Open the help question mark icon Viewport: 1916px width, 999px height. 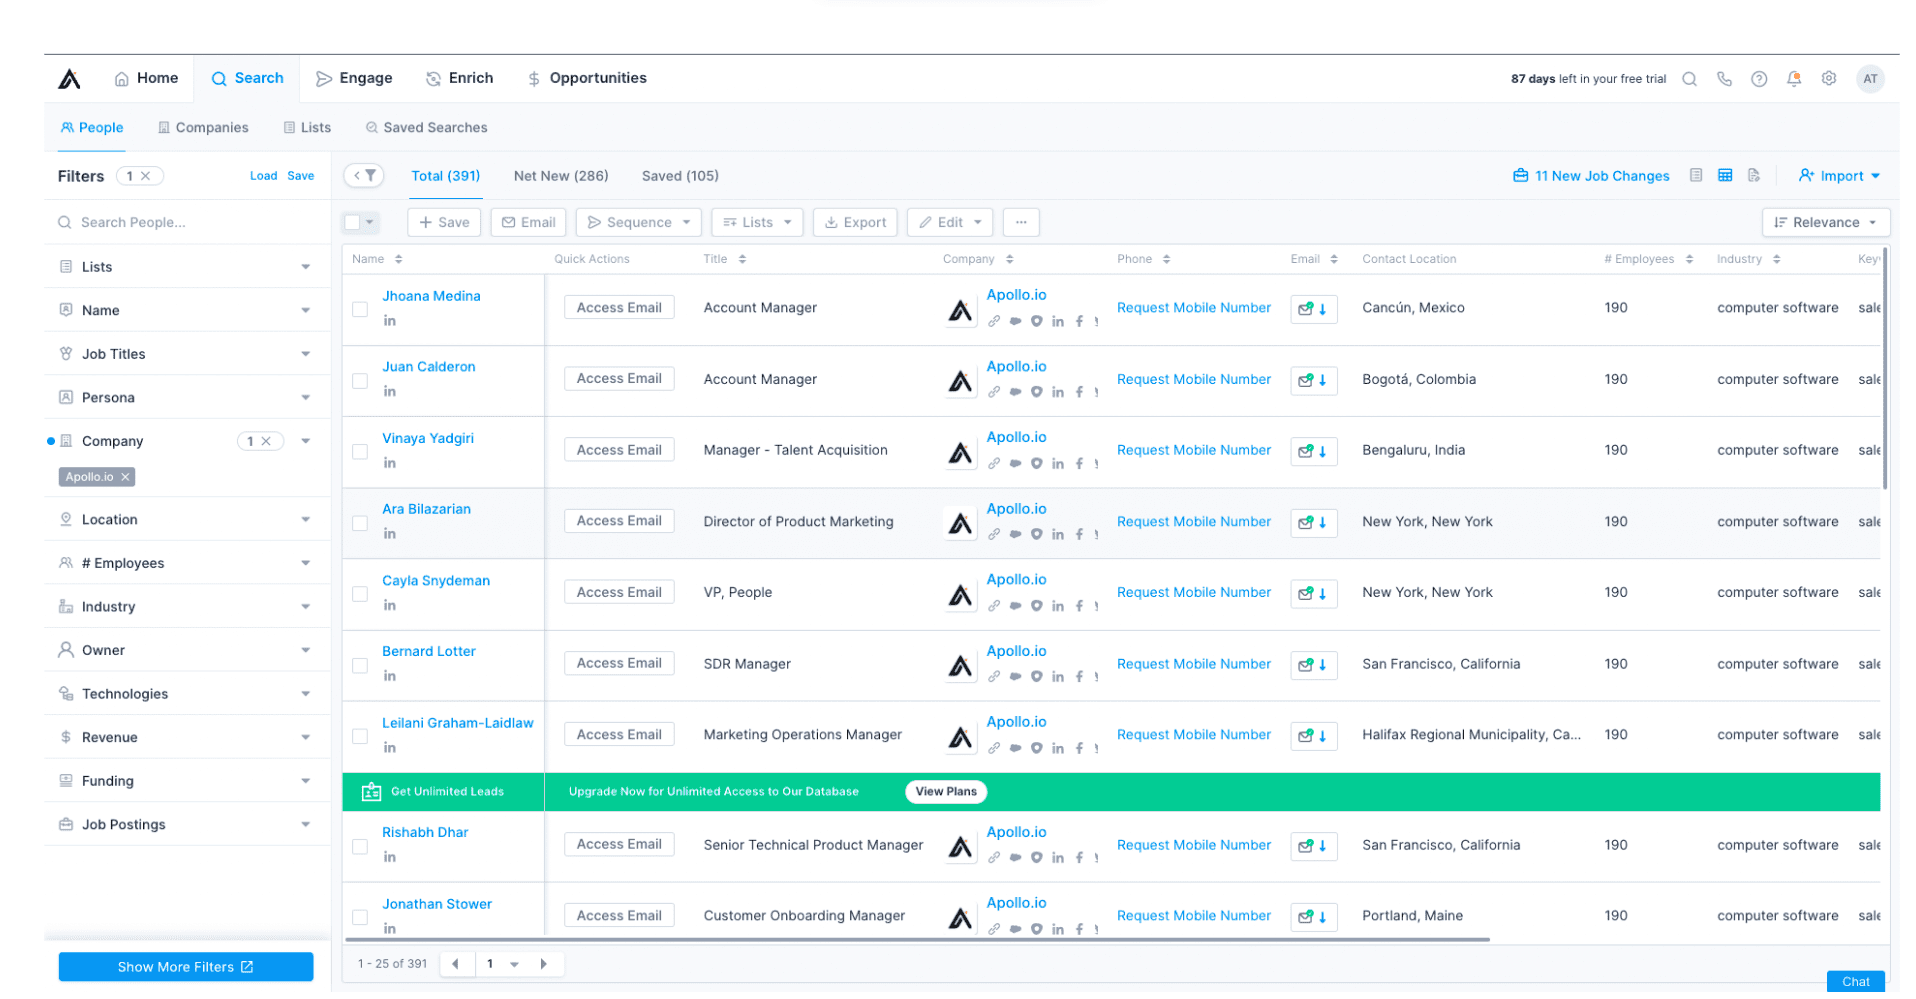point(1759,79)
